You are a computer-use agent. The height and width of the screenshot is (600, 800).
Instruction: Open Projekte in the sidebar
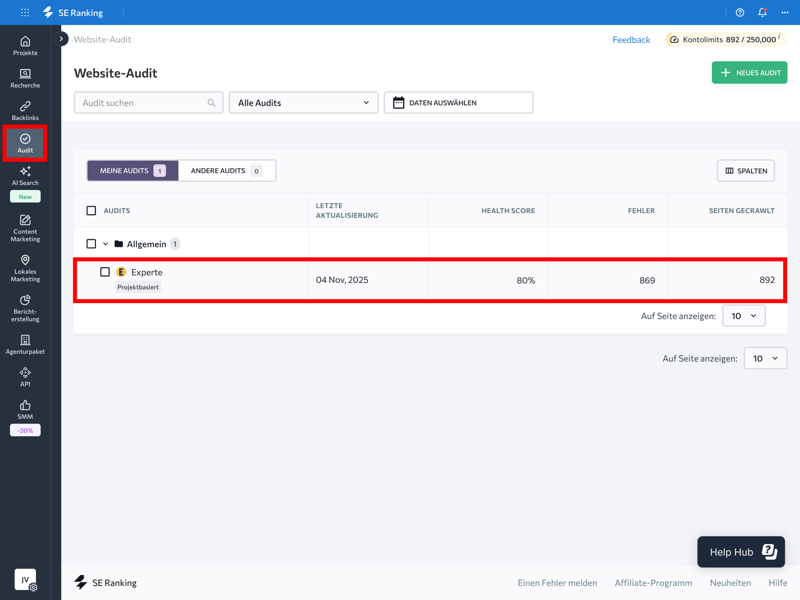click(25, 45)
